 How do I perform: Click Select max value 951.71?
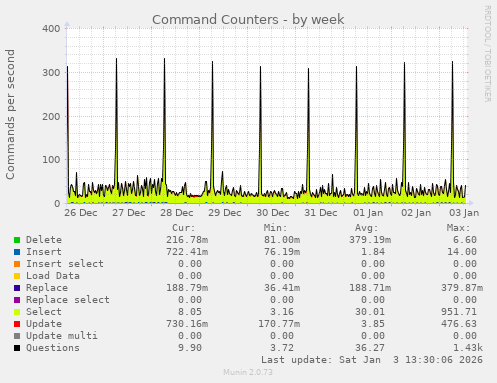click(x=459, y=312)
